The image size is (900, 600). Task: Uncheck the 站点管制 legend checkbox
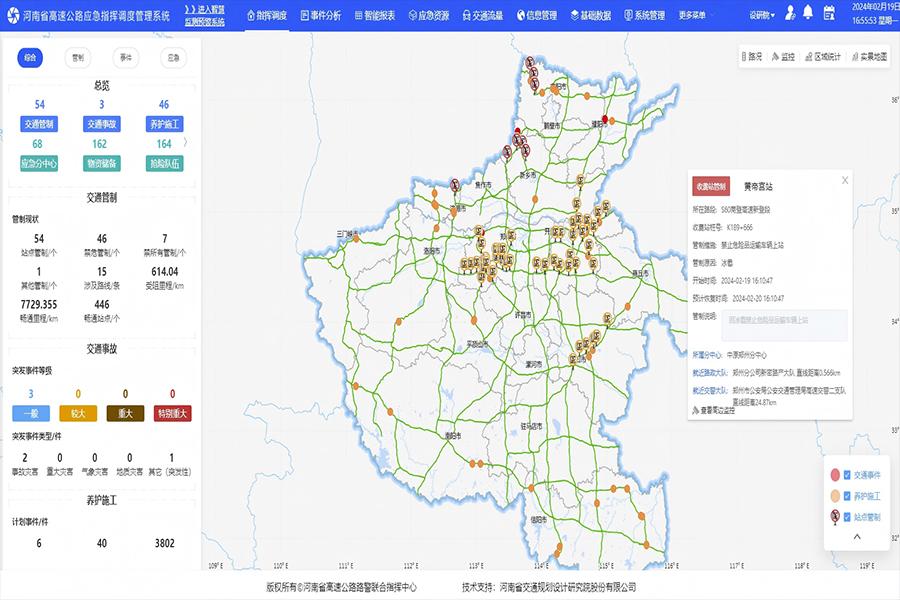[x=847, y=517]
